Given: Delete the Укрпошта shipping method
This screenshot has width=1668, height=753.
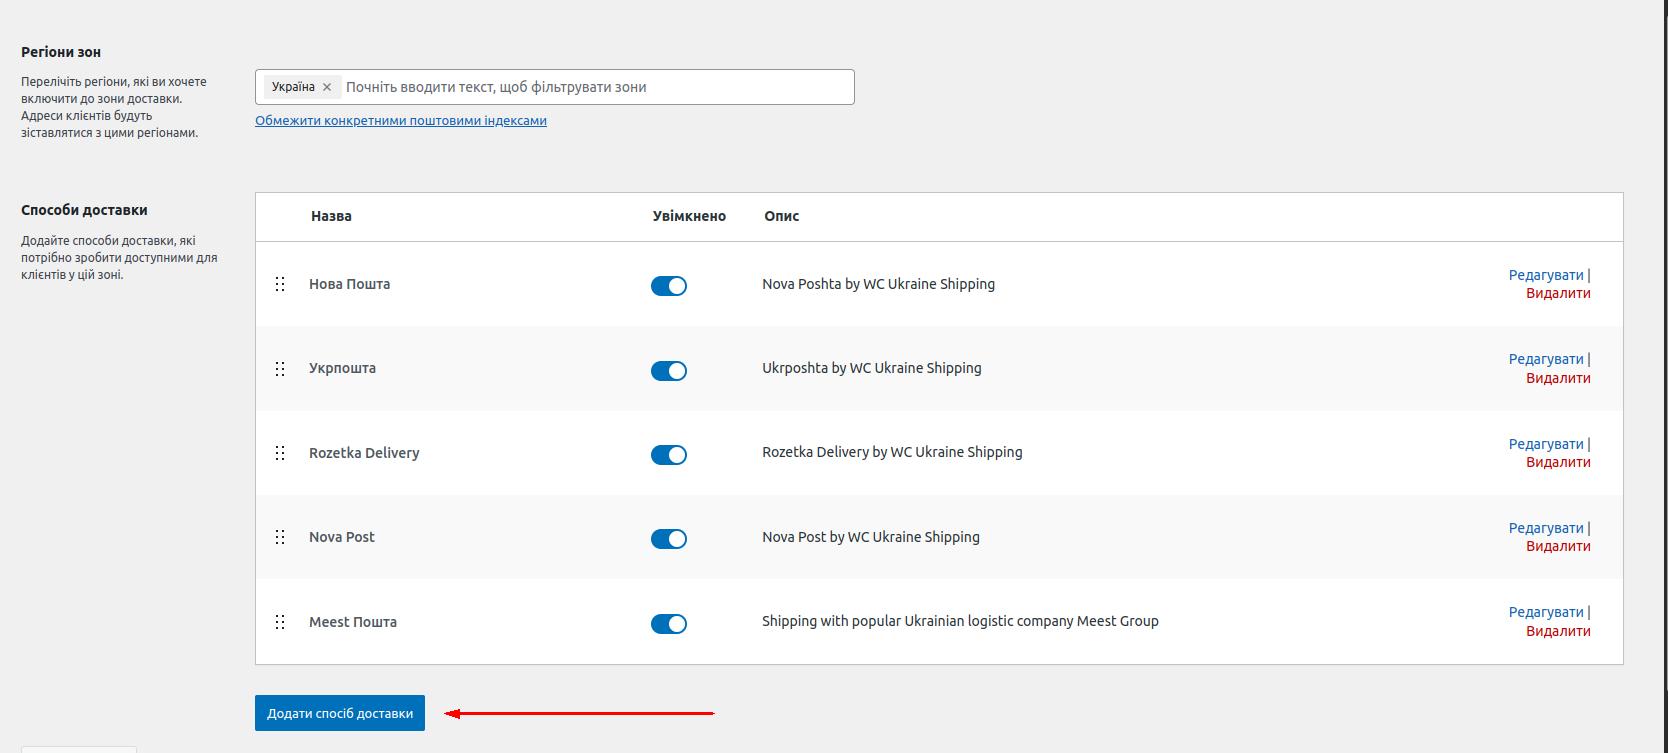Looking at the screenshot, I should click(1557, 378).
